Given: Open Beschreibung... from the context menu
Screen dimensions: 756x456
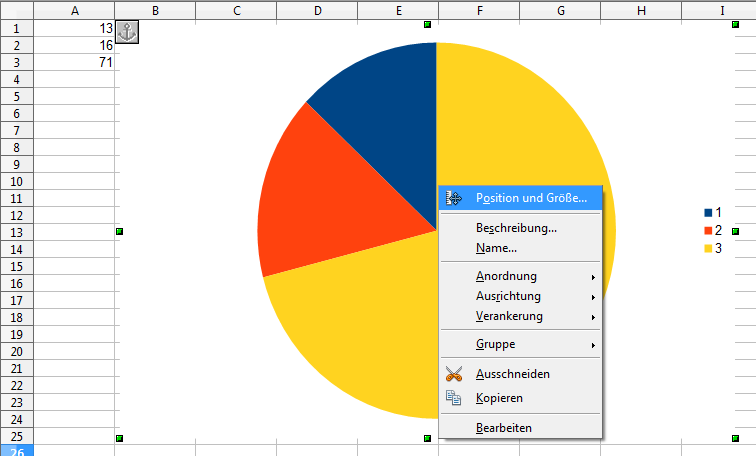Looking at the screenshot, I should tap(516, 228).
